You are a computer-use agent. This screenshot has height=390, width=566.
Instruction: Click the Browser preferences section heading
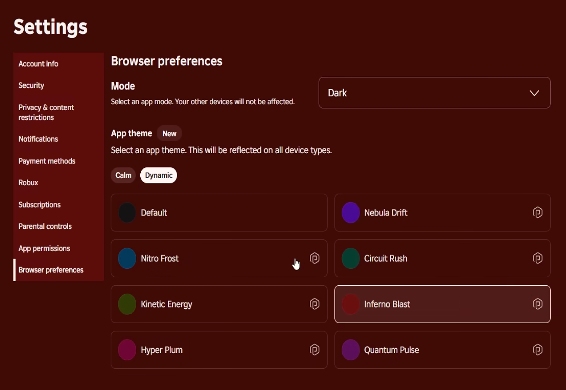pos(167,61)
